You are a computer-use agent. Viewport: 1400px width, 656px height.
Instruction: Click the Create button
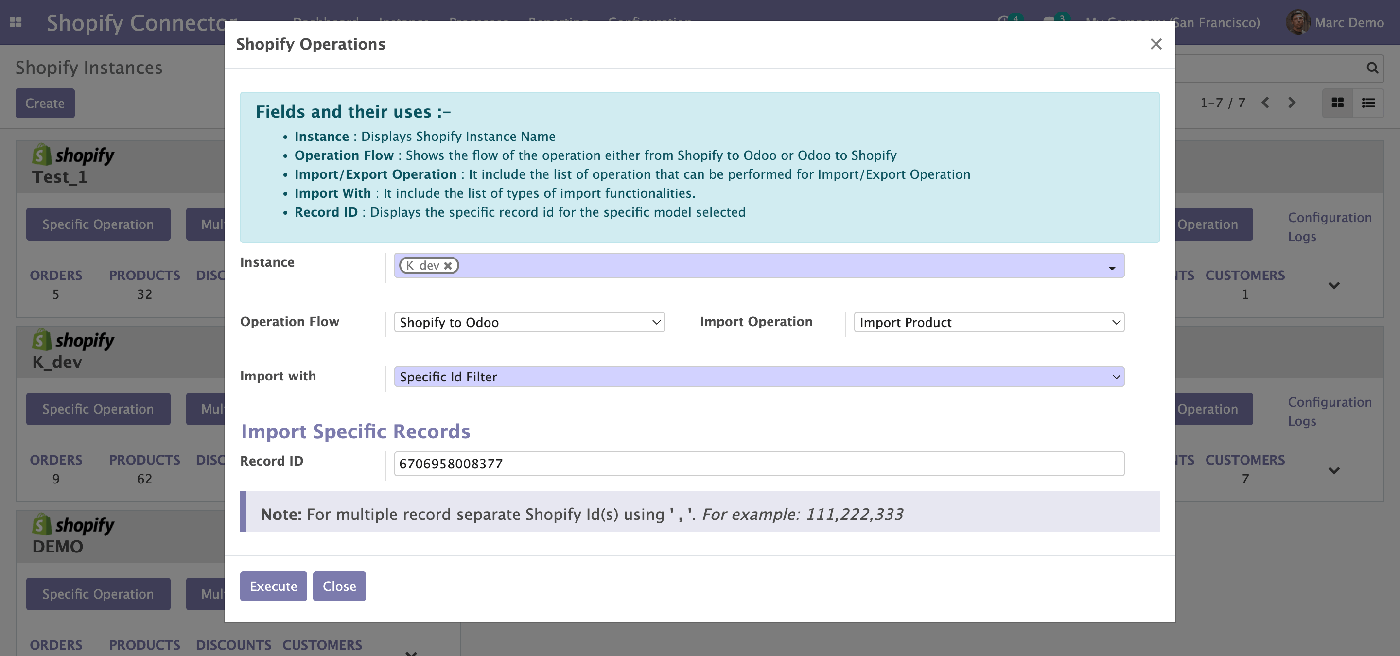coord(45,103)
